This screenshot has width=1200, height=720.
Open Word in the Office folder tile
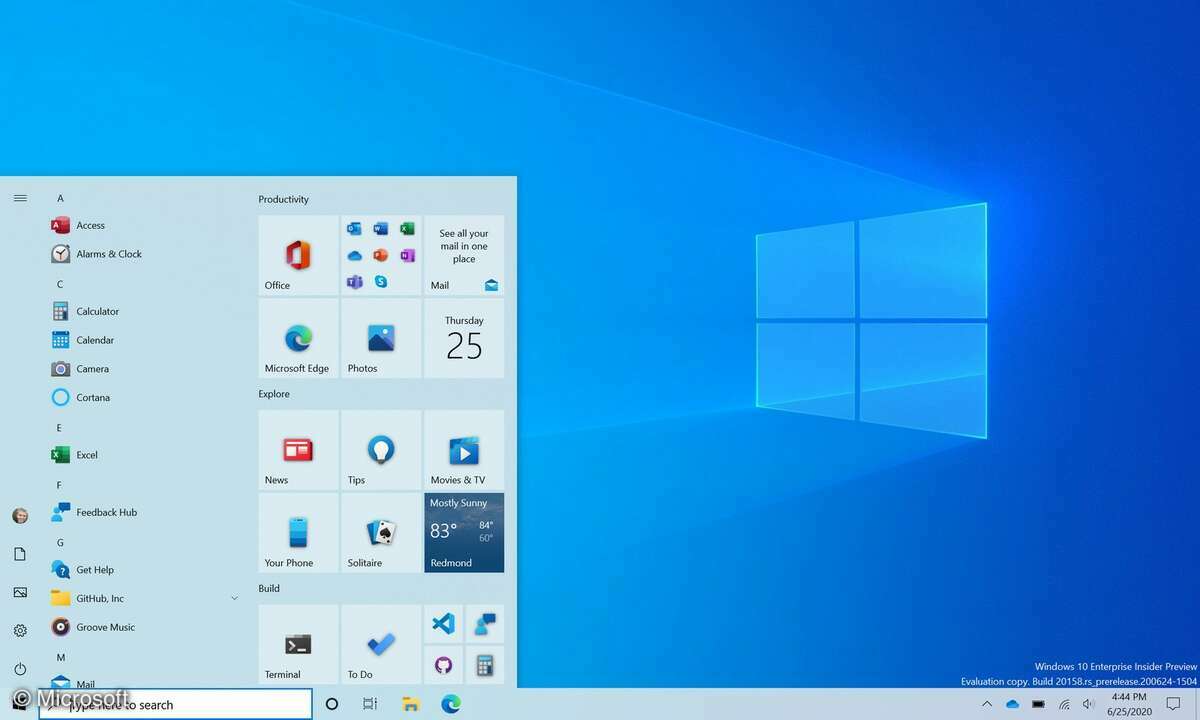381,229
